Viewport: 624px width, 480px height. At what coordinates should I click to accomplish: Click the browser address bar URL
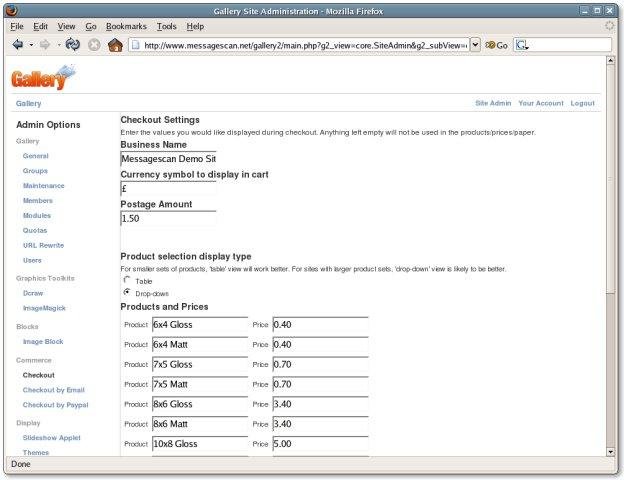click(x=305, y=45)
